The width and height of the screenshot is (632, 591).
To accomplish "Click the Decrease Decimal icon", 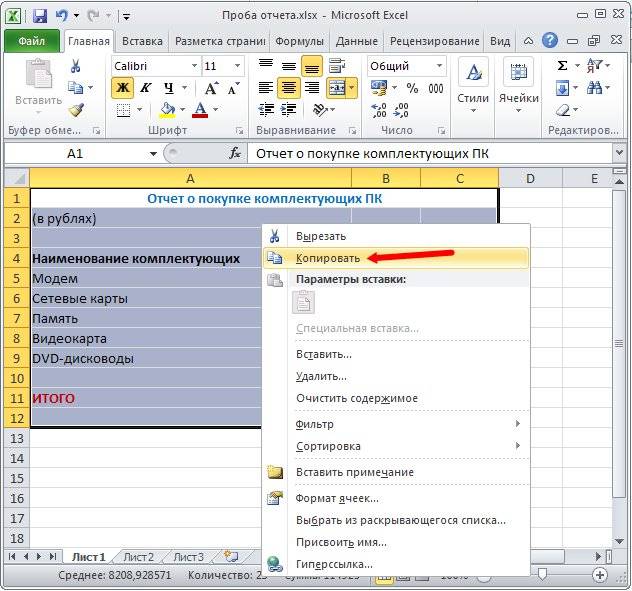I will [401, 110].
